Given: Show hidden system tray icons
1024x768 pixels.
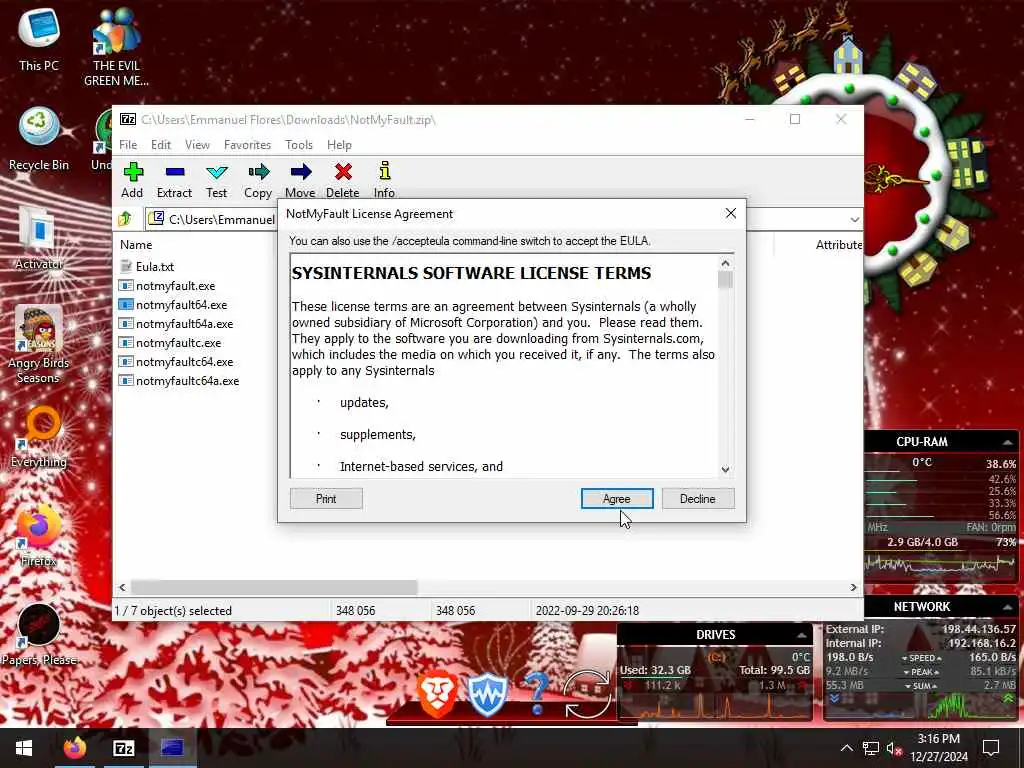Looking at the screenshot, I should tap(846, 748).
